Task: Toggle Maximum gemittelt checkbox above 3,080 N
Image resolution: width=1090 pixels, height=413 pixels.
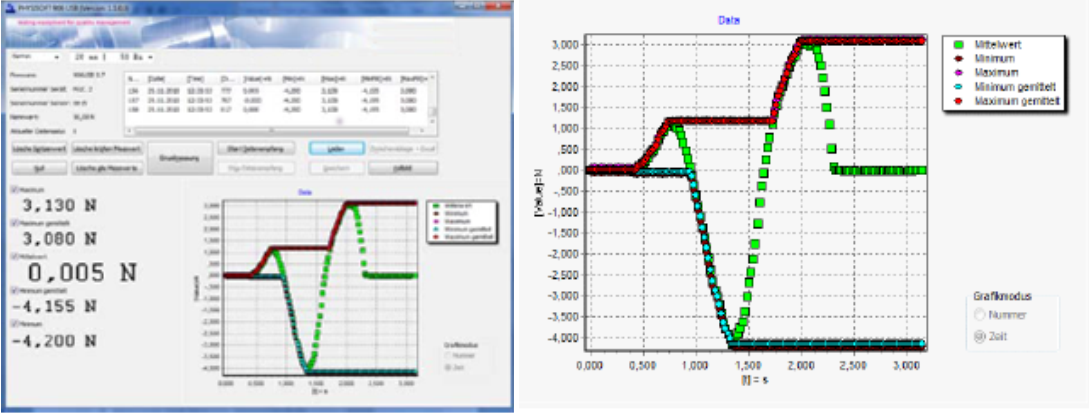Action: [12, 222]
